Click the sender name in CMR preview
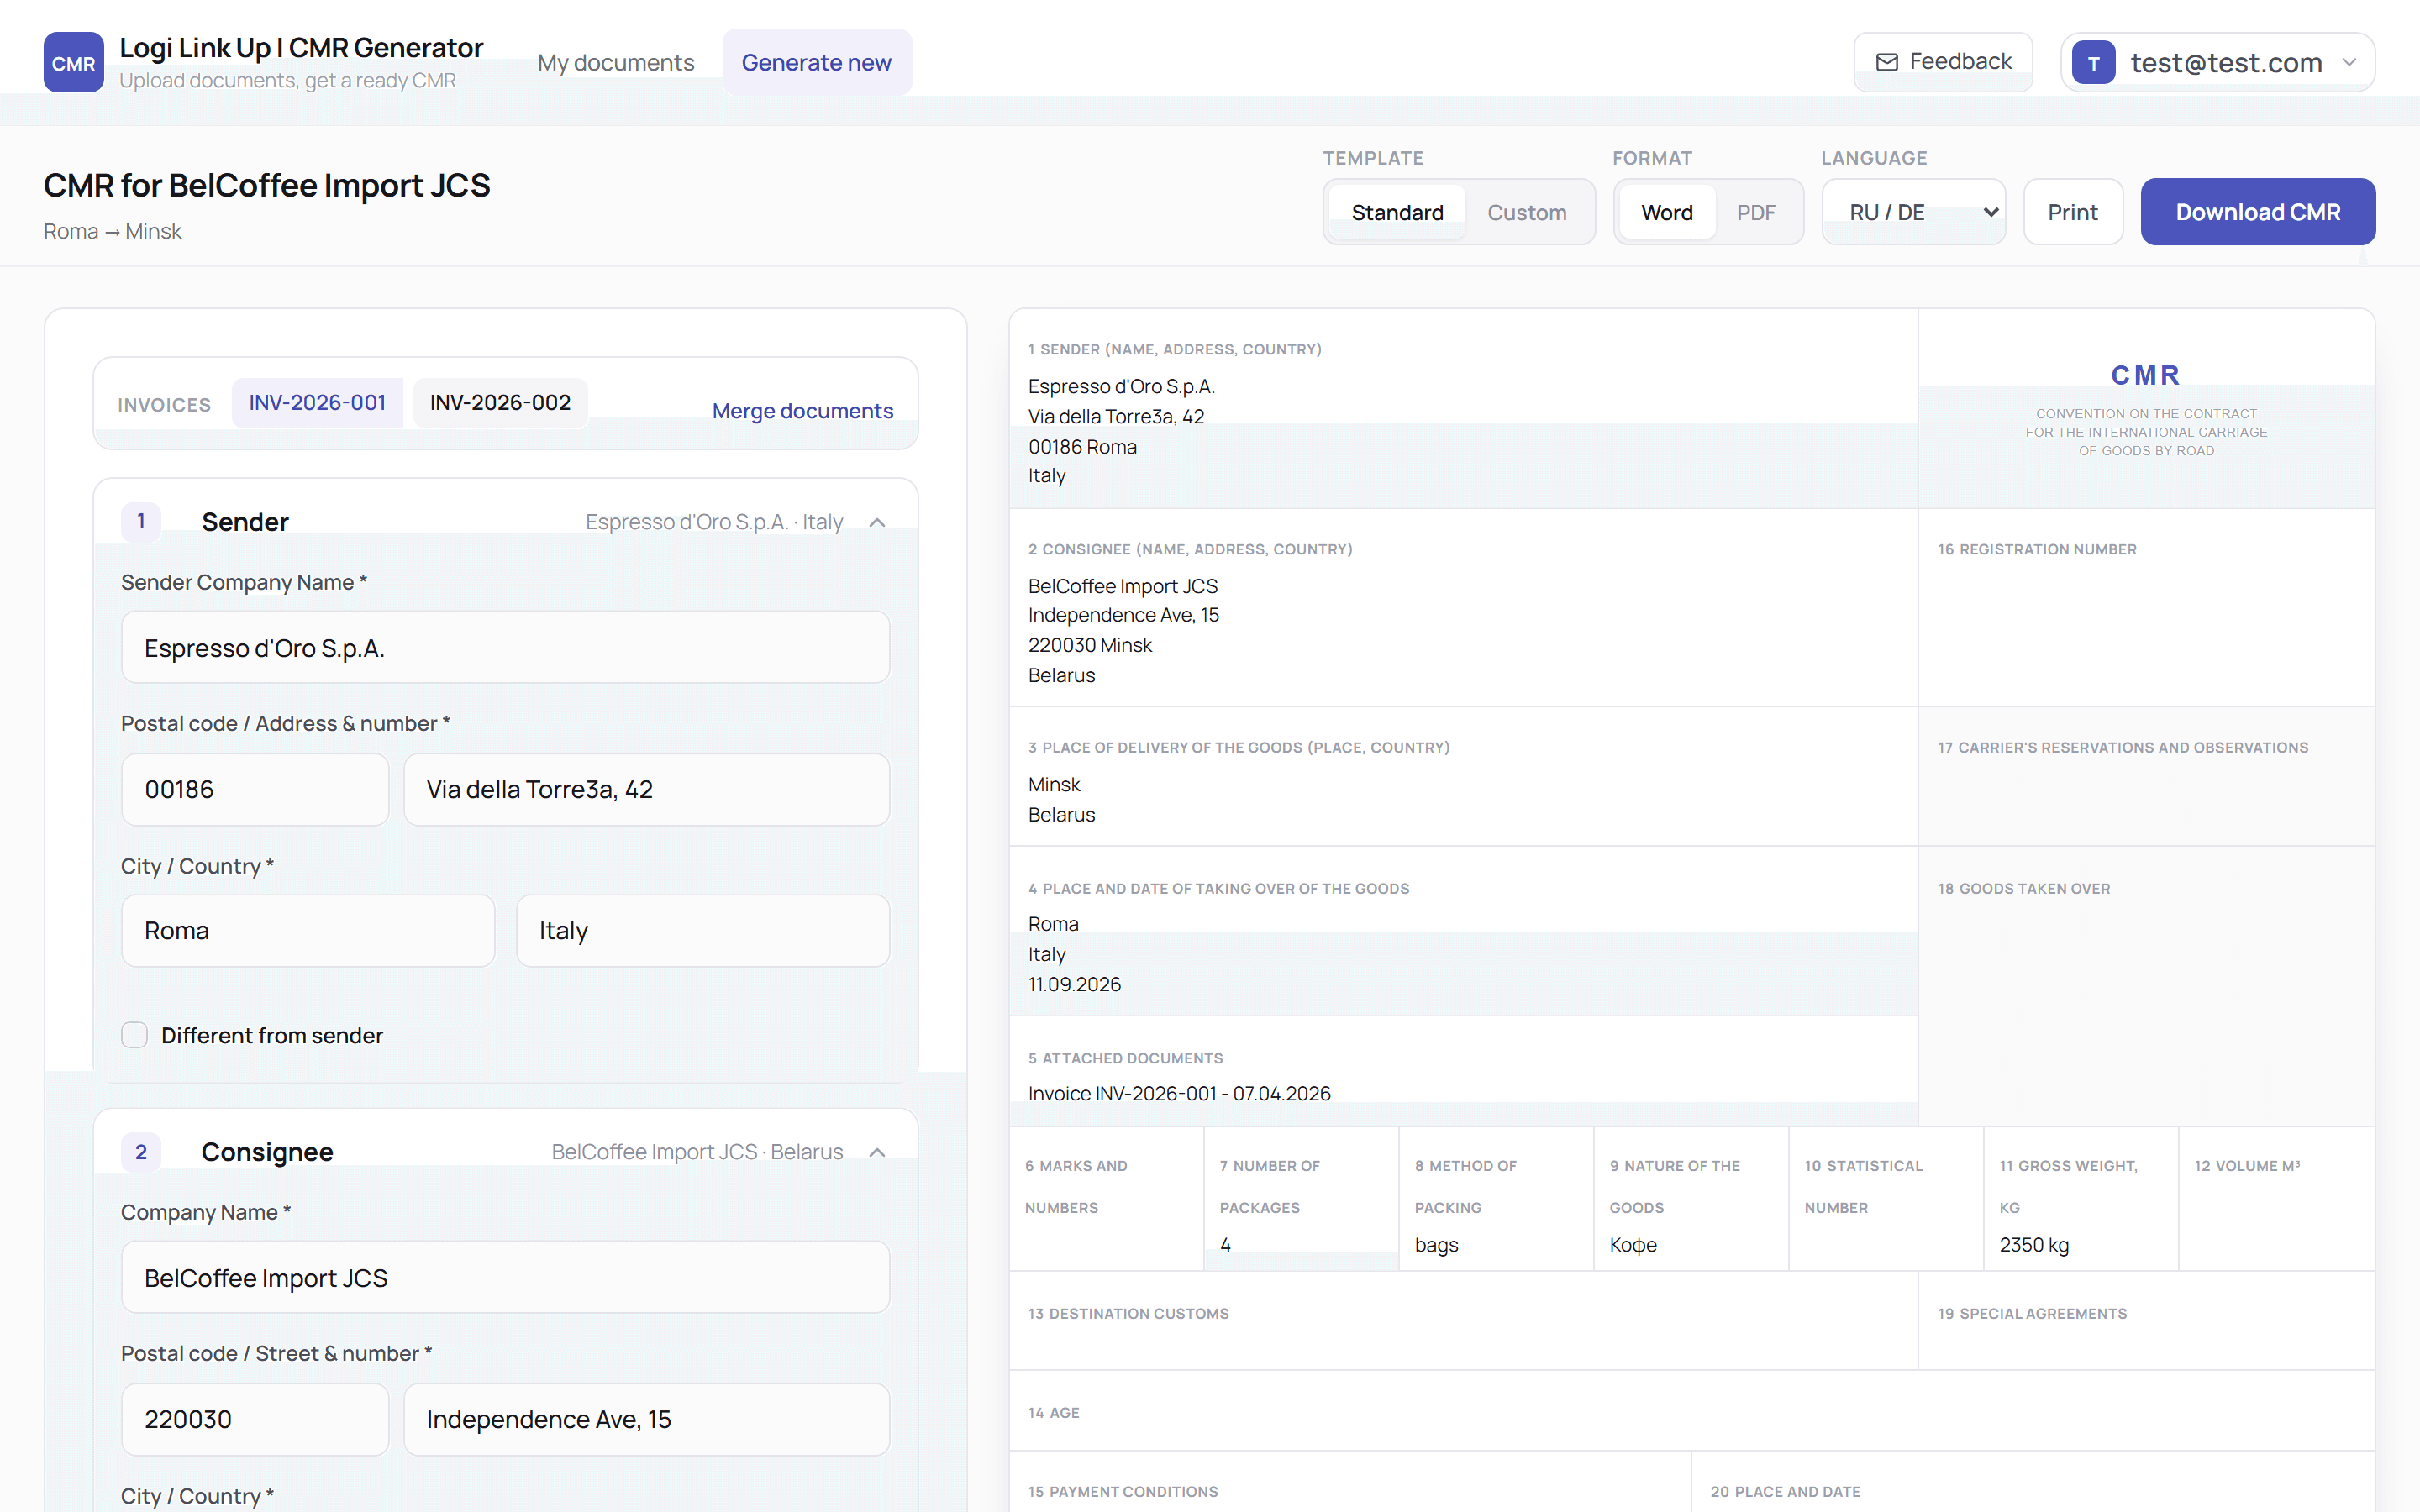 tap(1121, 386)
